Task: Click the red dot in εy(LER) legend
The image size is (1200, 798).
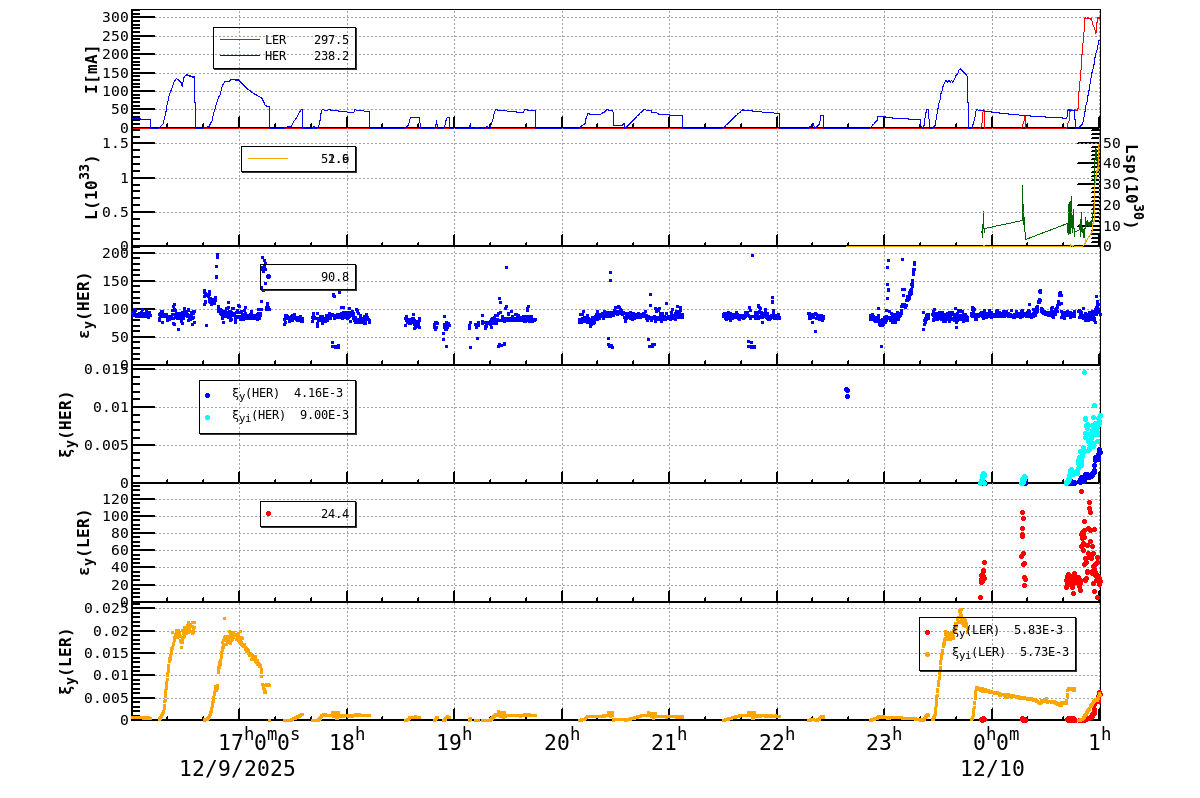Action: (x=266, y=514)
